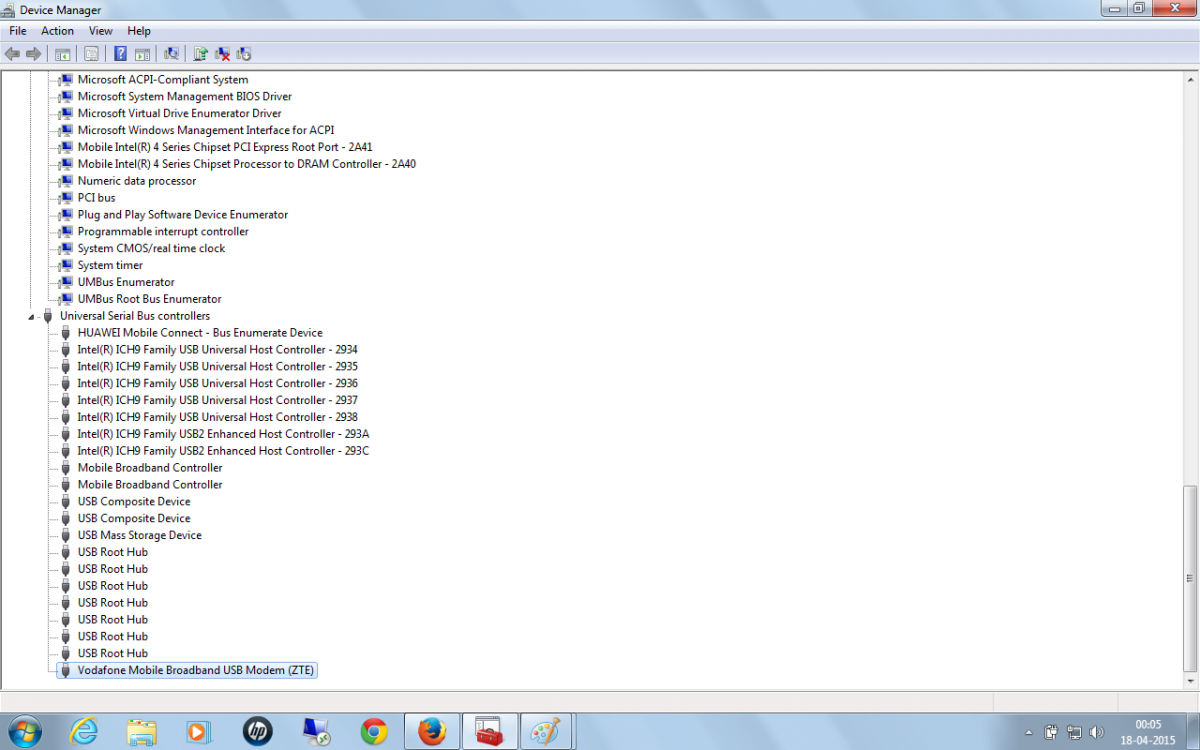Open the Properties toolbar icon
The image size is (1200, 750).
point(92,53)
